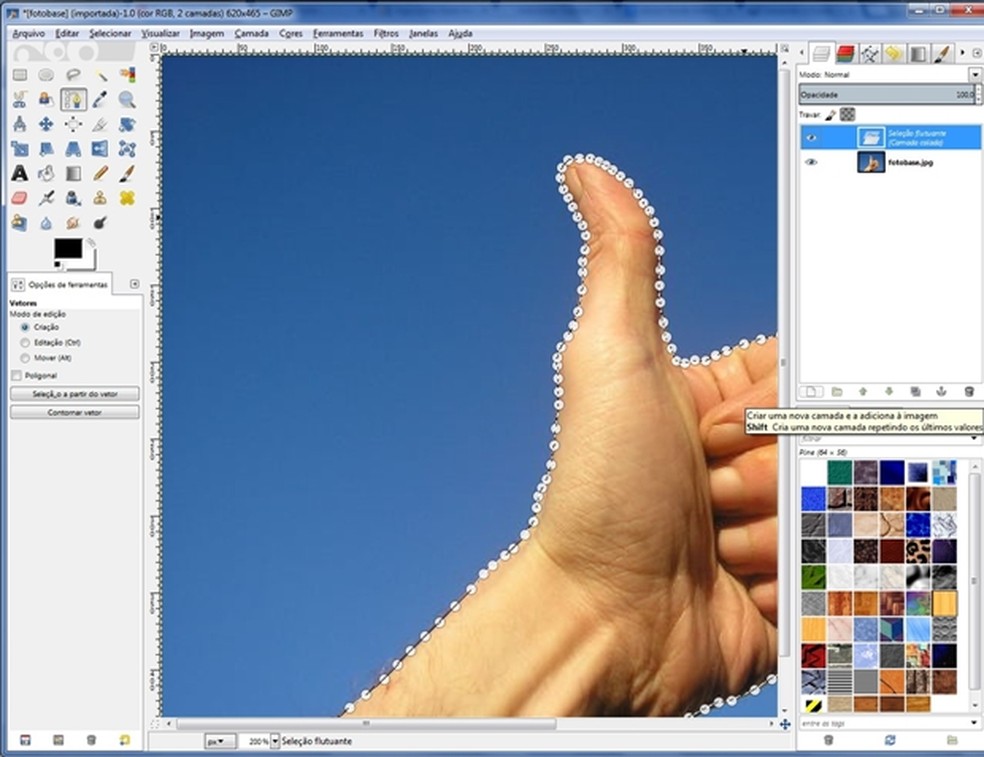Select the Fuzzy Select wand tool
Screen dimensions: 984x757
point(100,75)
